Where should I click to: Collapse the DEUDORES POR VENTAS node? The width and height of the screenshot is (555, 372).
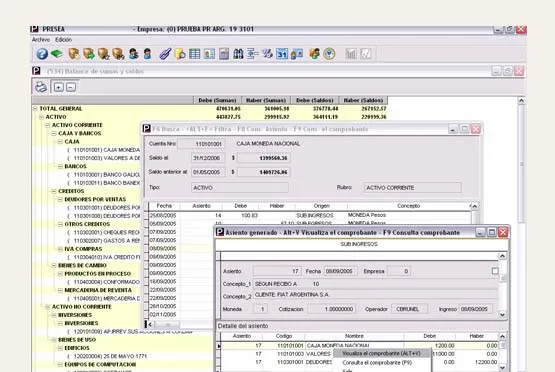(60, 199)
